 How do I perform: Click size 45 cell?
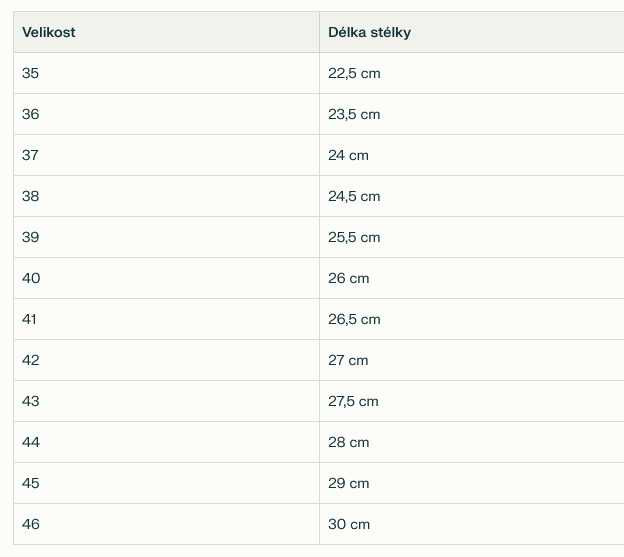(31, 483)
